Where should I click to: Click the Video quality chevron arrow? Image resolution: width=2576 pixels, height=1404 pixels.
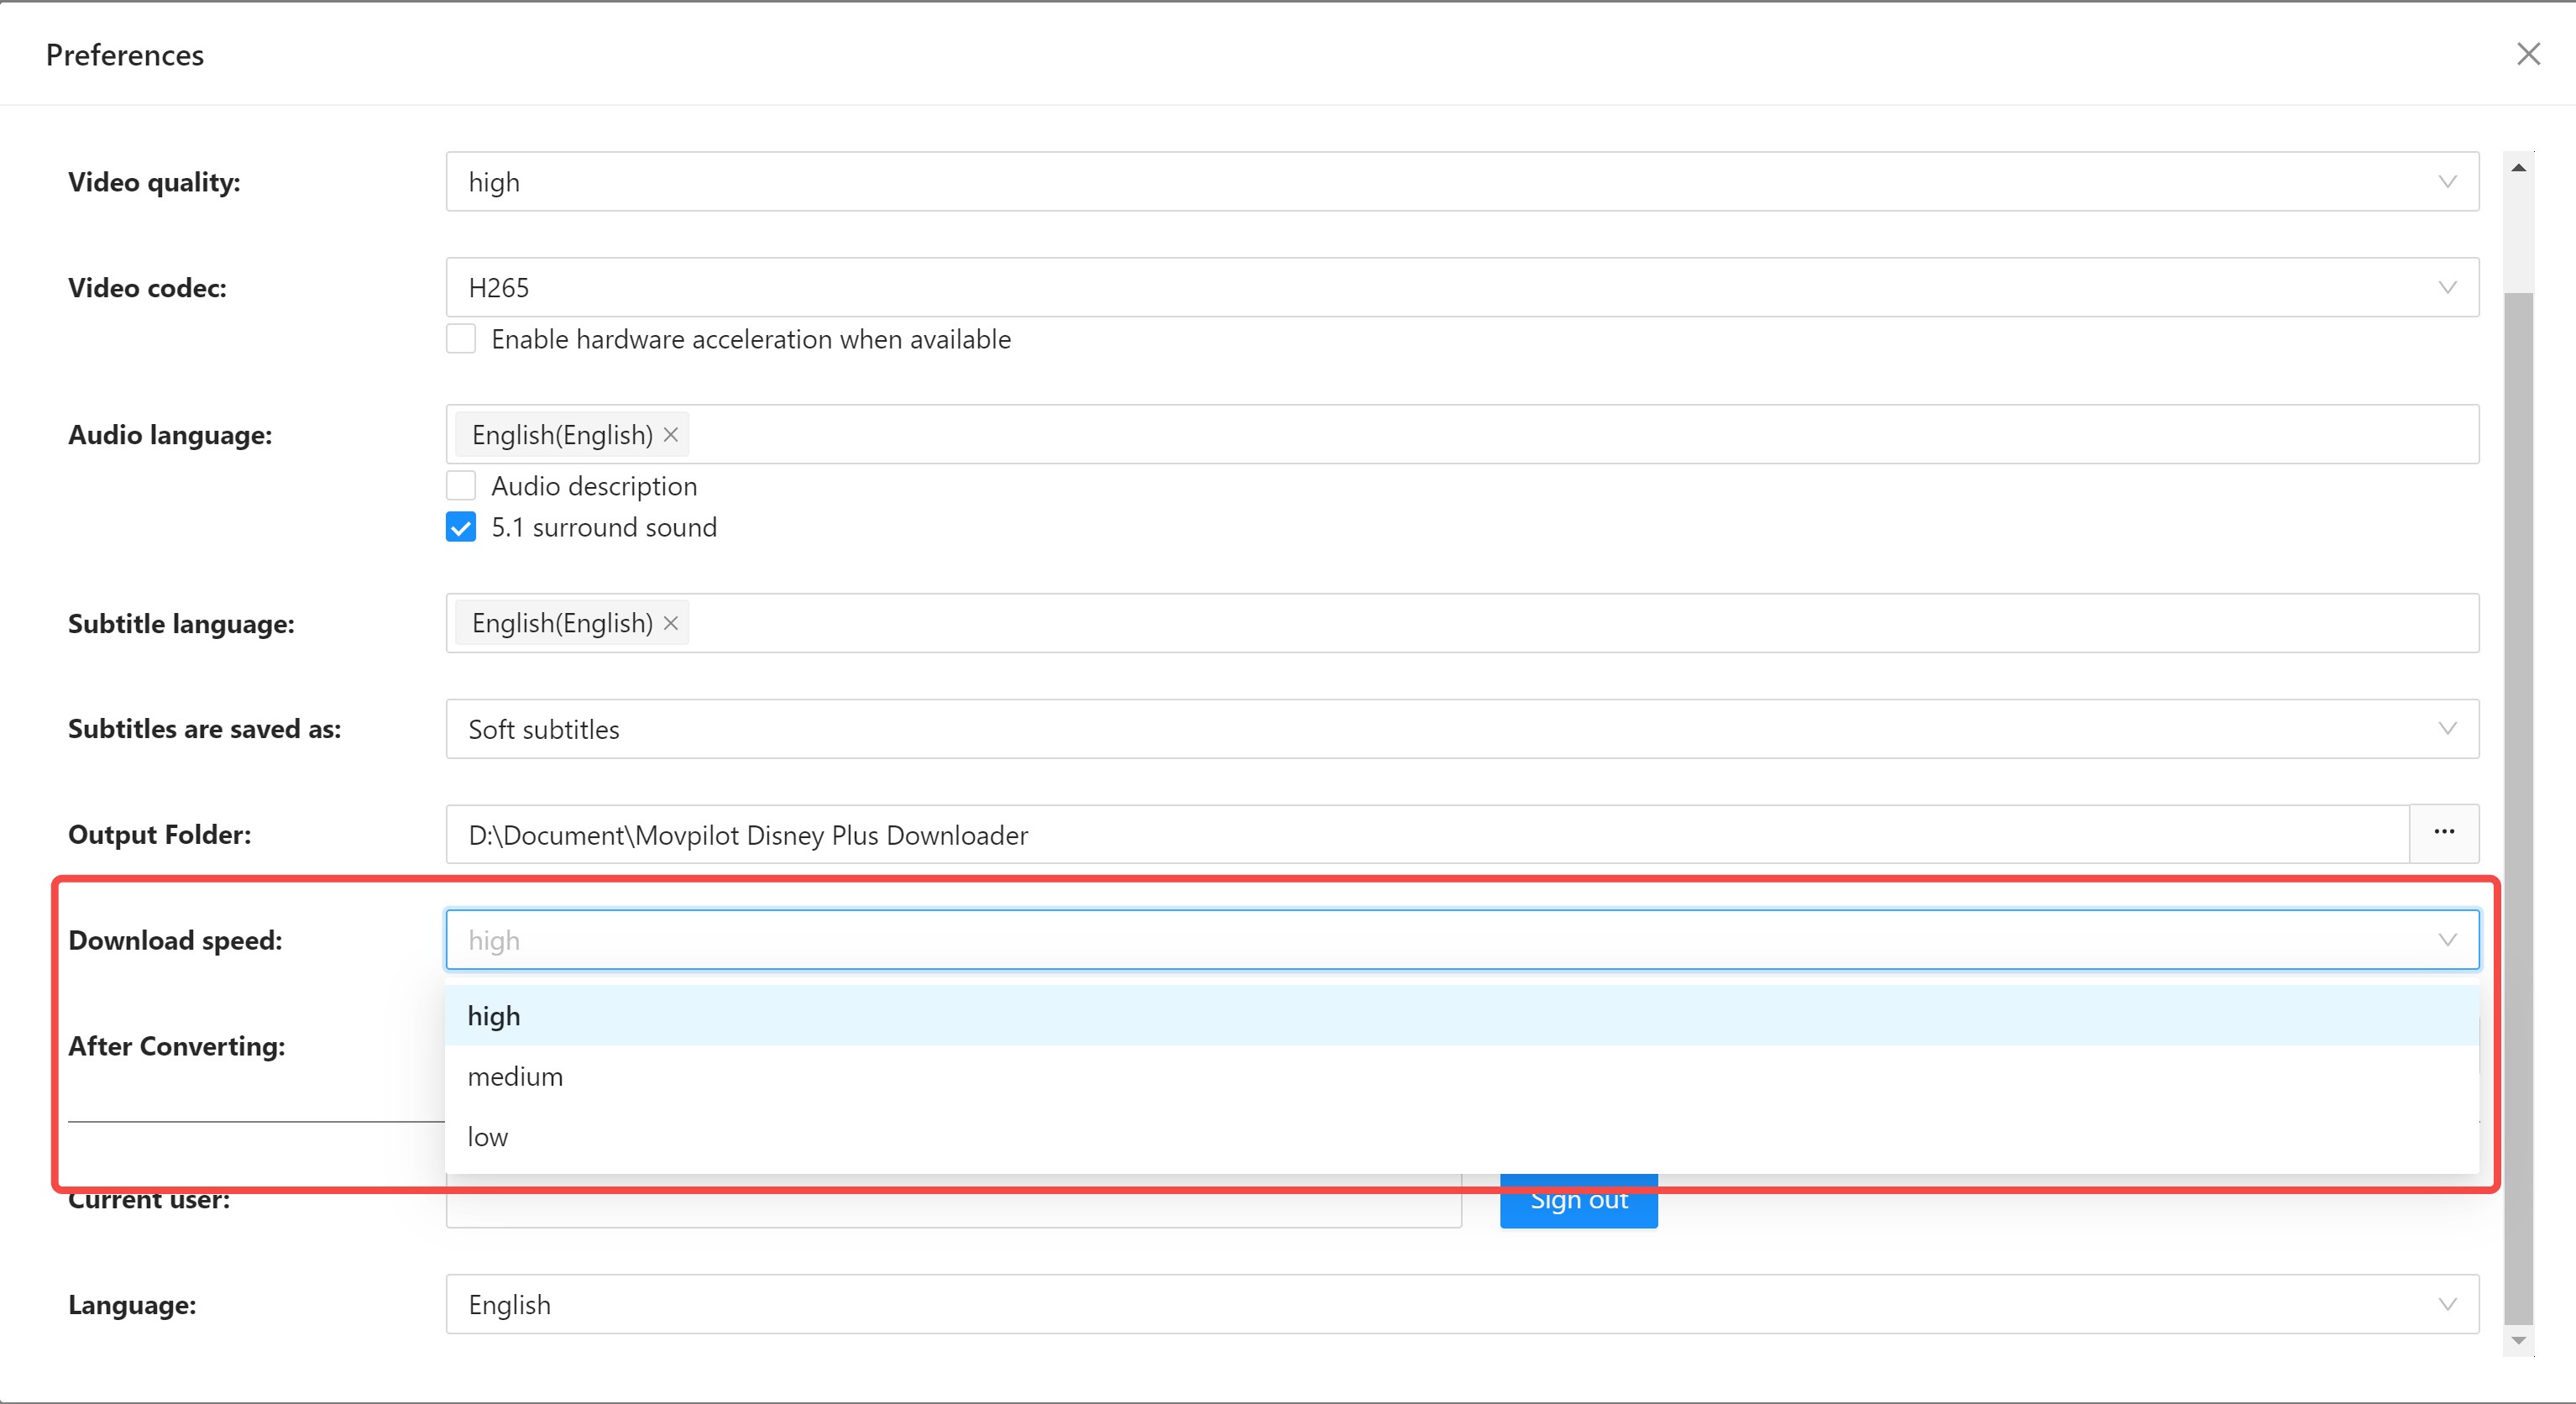2447,182
